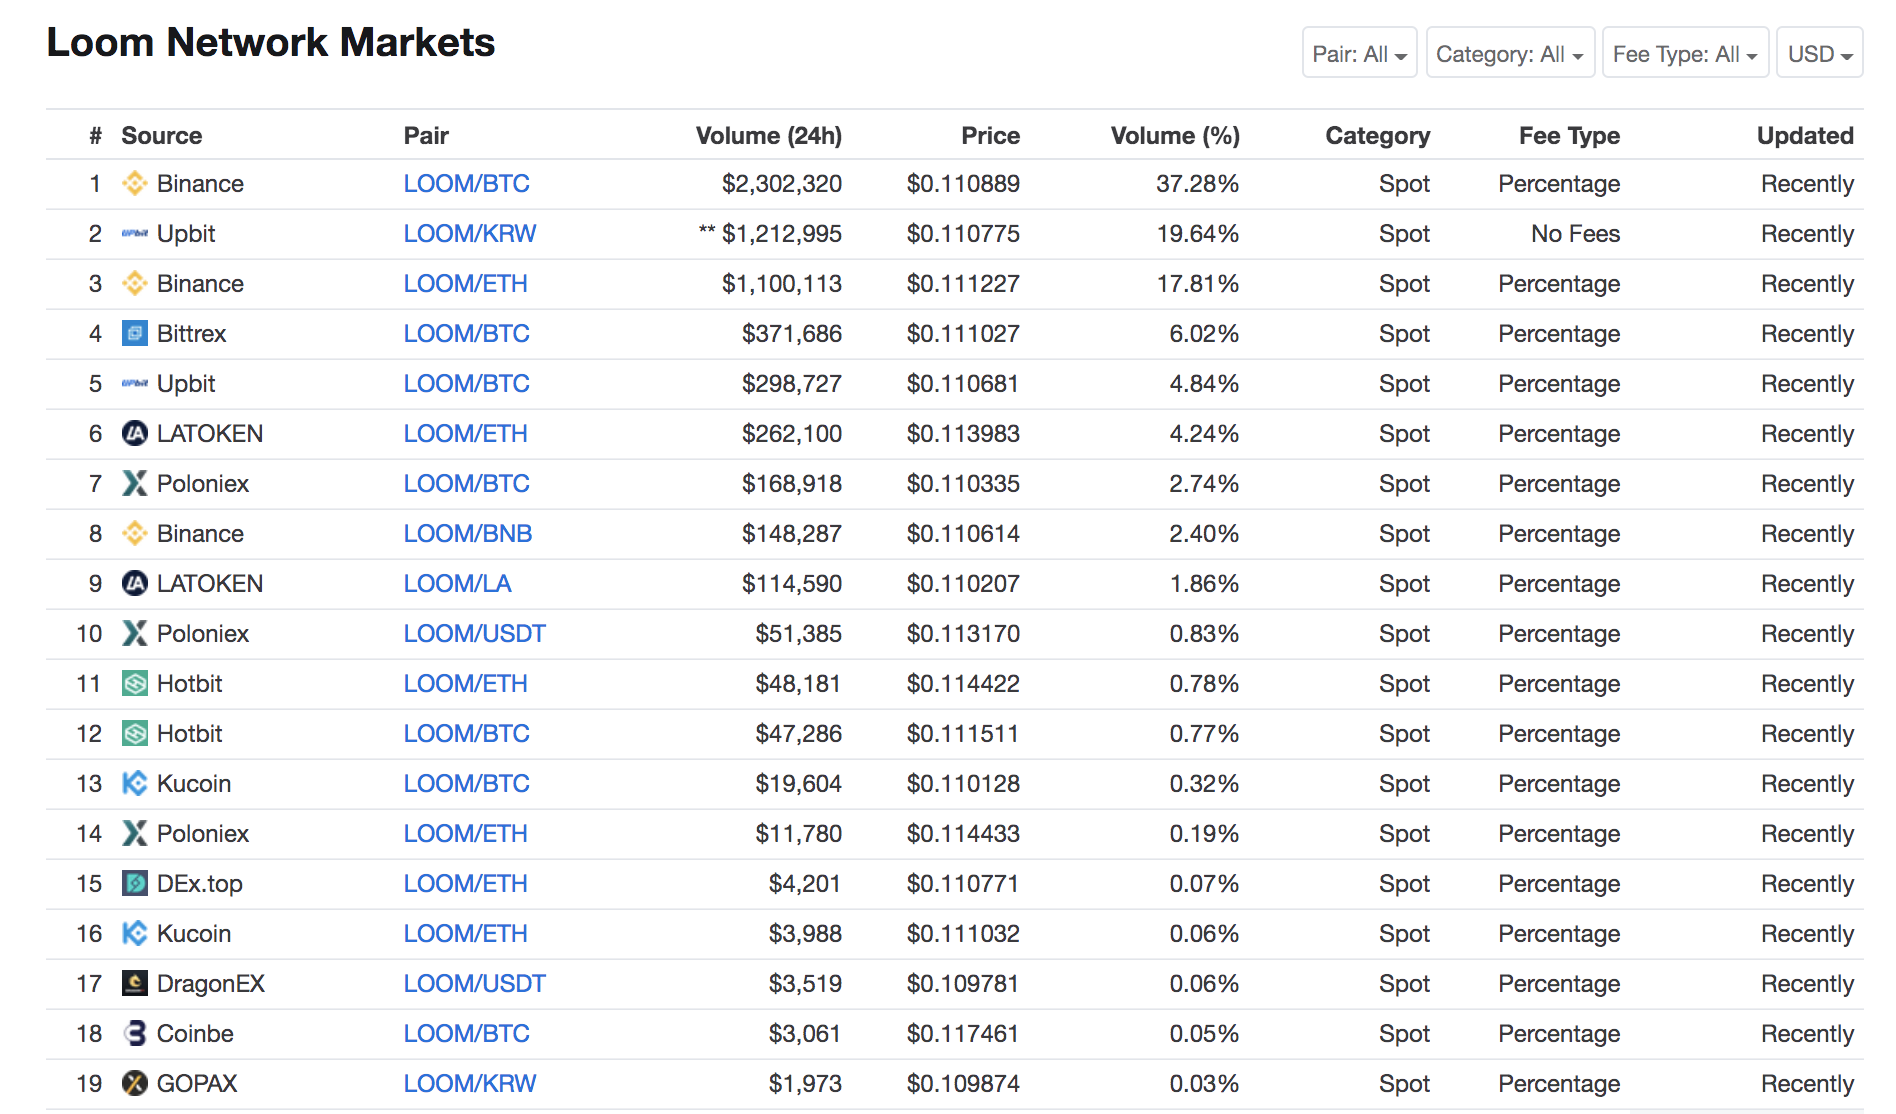1896x1114 pixels.
Task: Open LOOM/LA pair link on LATOKEN row
Action: pos(457,583)
